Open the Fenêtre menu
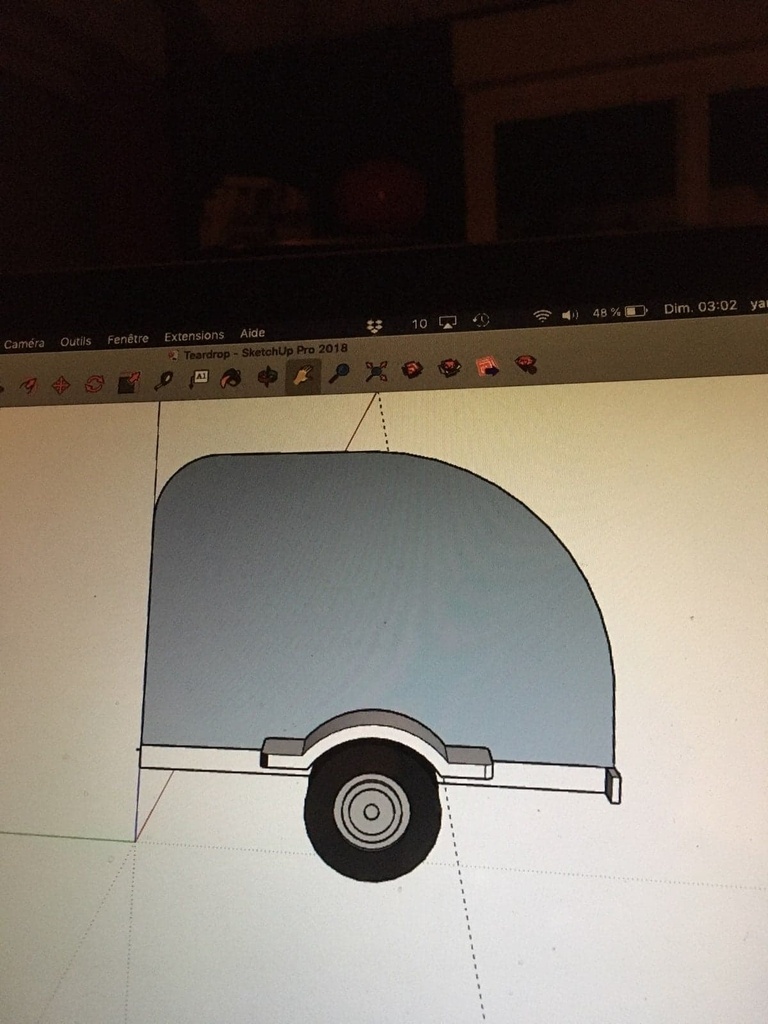 128,339
